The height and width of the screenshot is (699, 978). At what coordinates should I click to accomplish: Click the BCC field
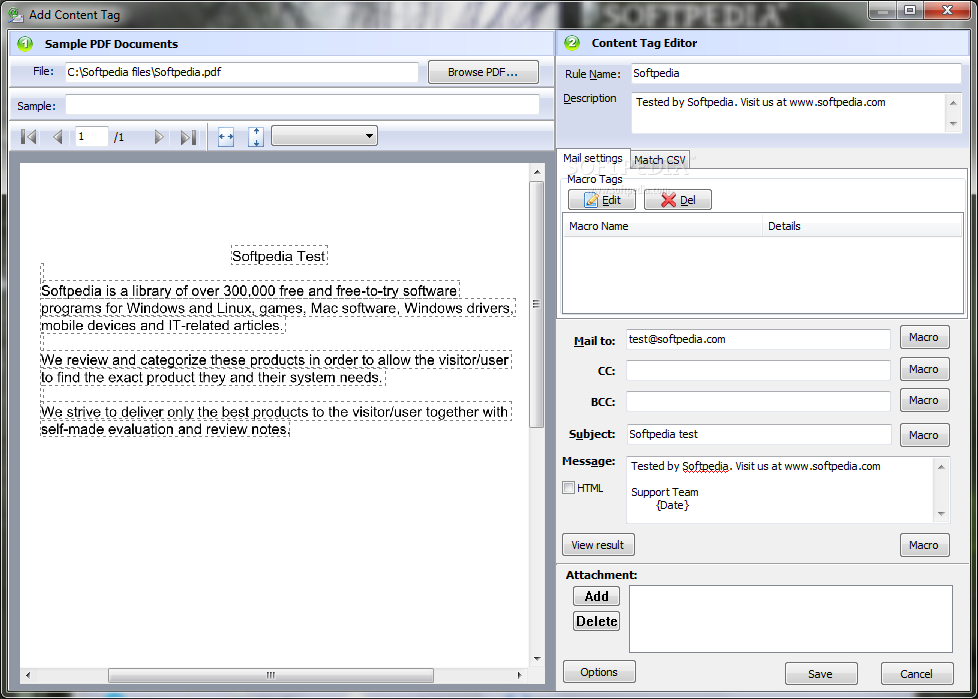coord(758,402)
